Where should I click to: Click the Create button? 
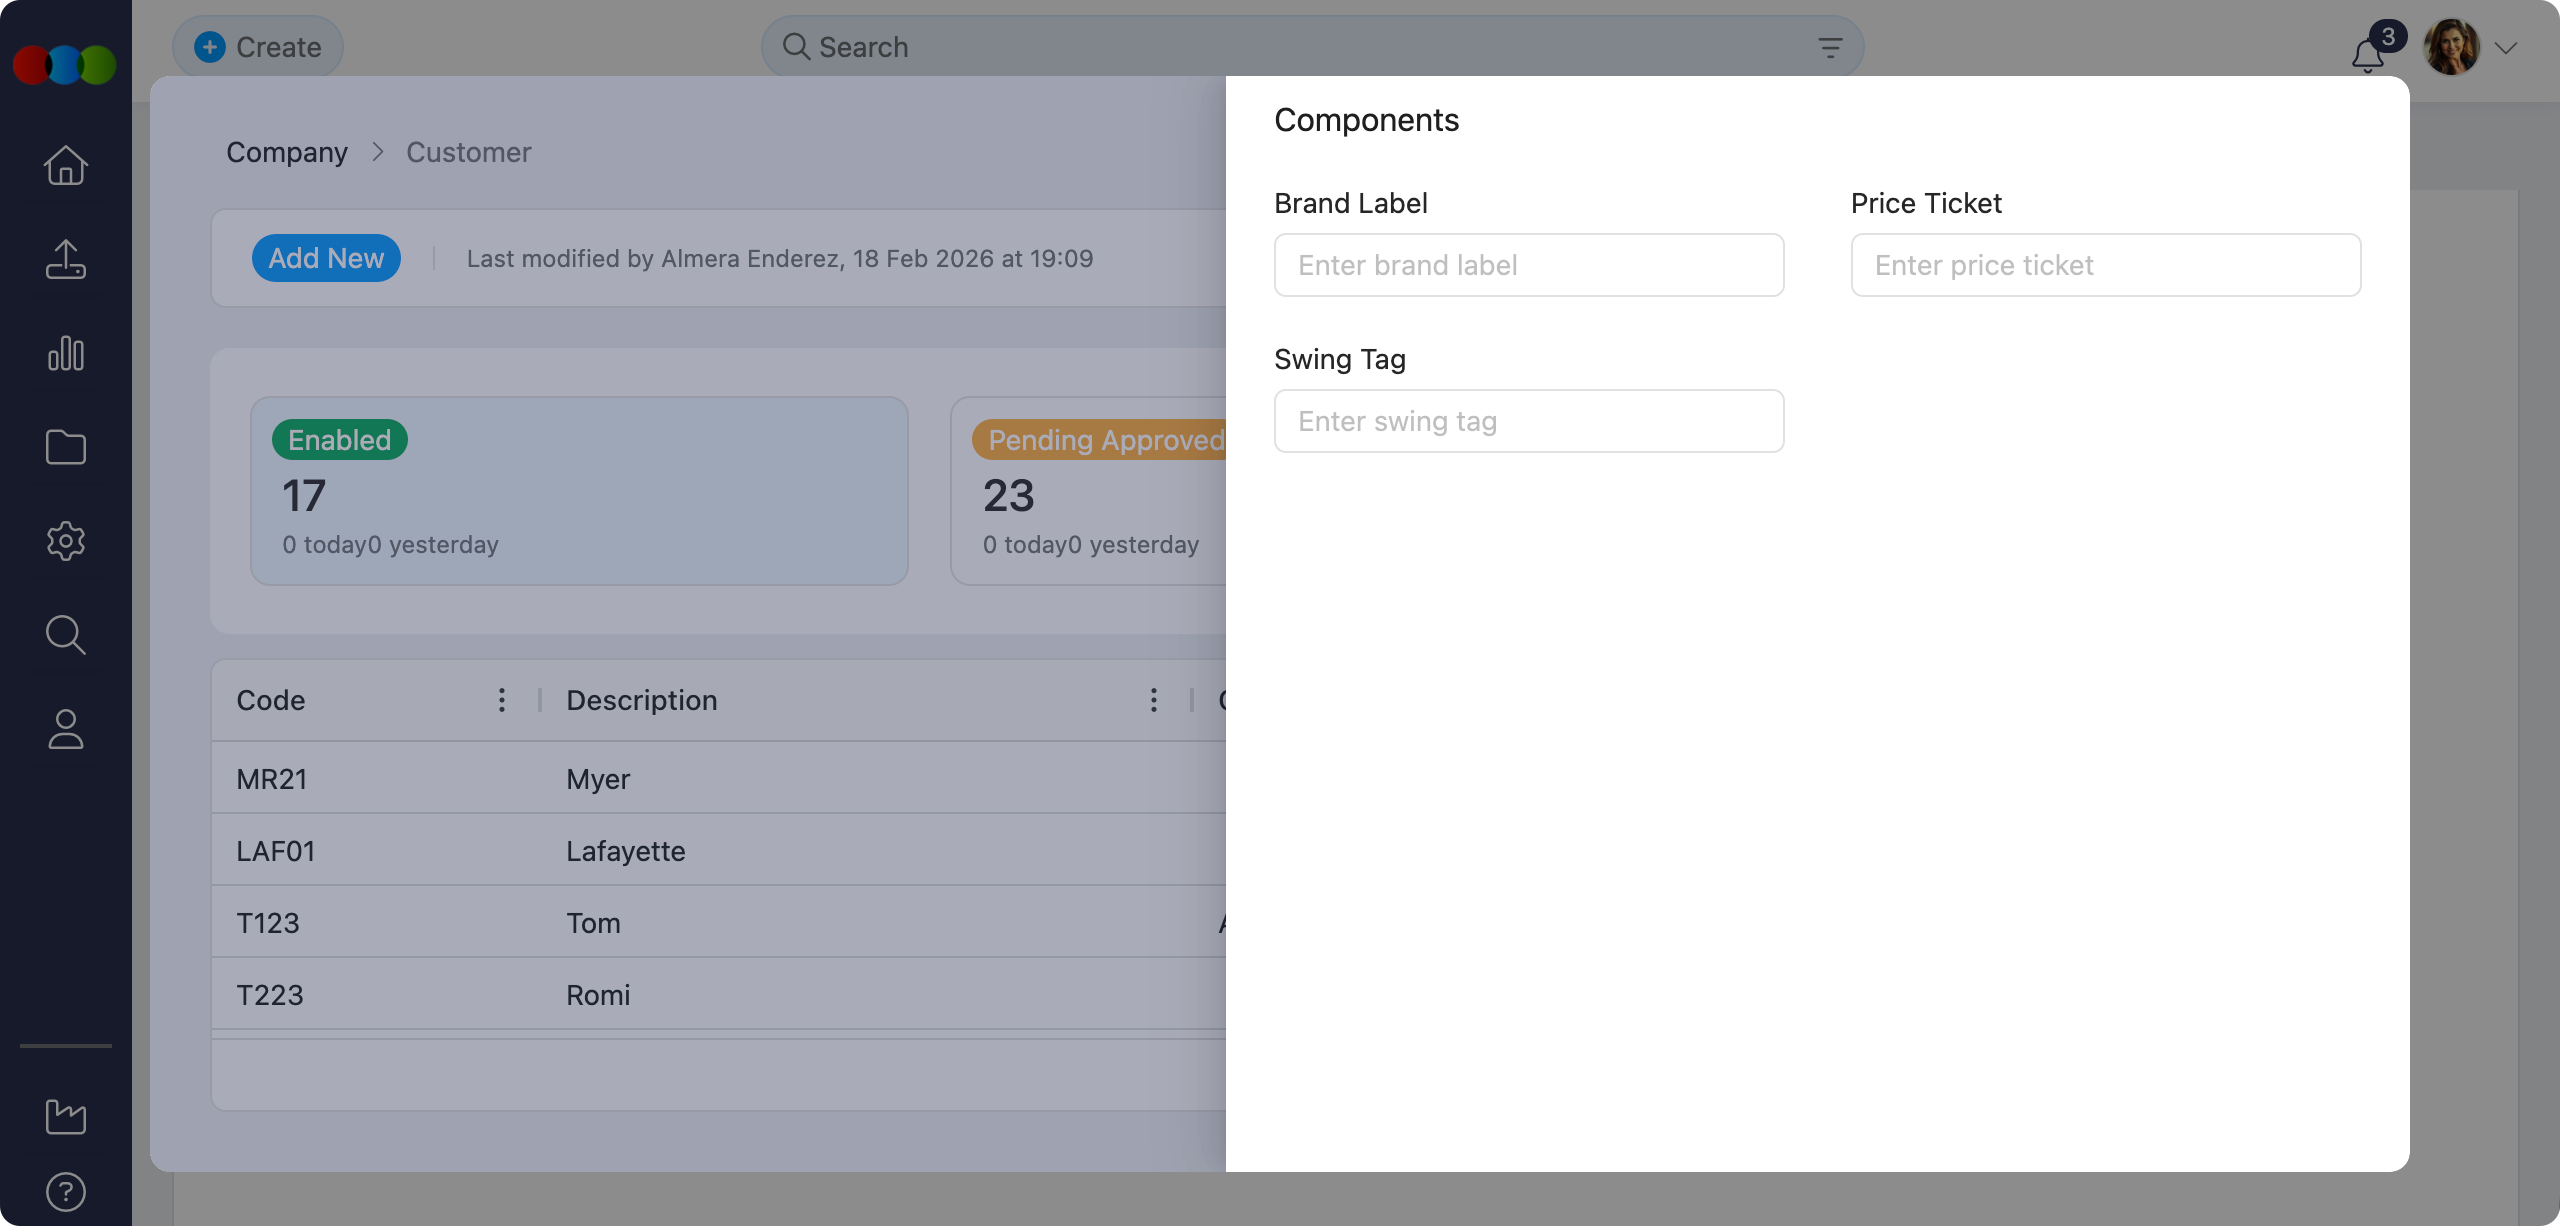coord(257,46)
